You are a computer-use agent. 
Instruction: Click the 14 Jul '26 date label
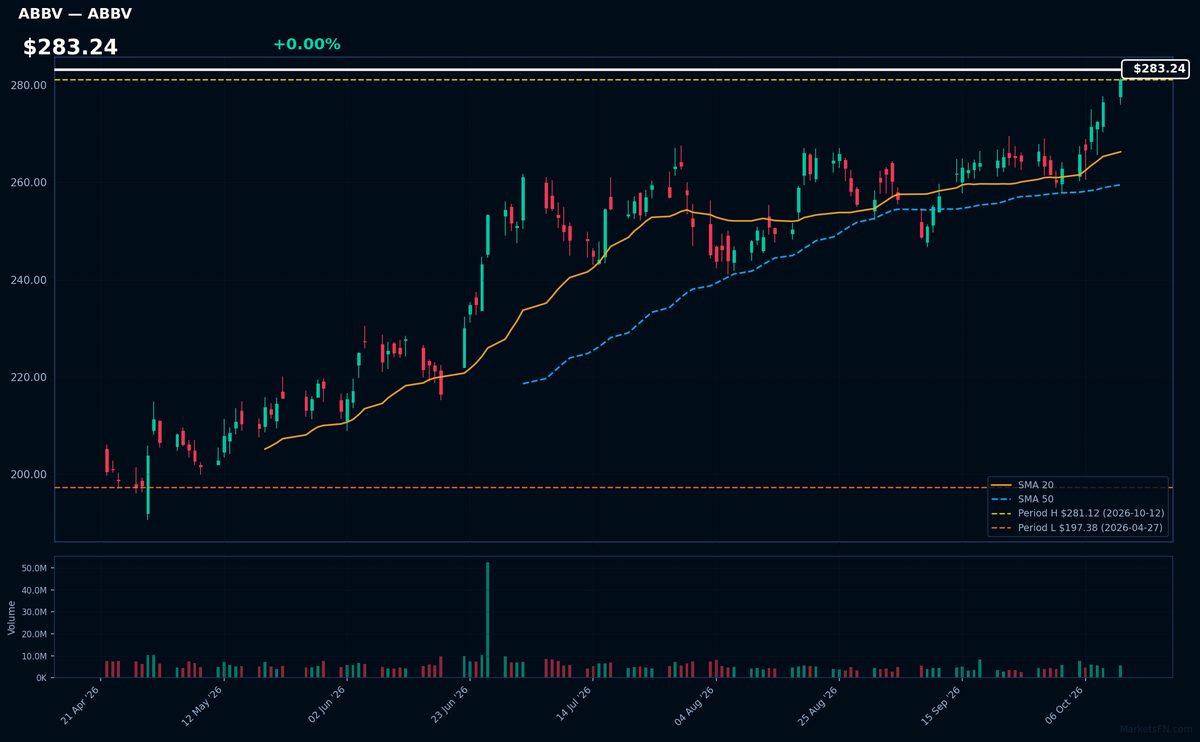pyautogui.click(x=572, y=705)
